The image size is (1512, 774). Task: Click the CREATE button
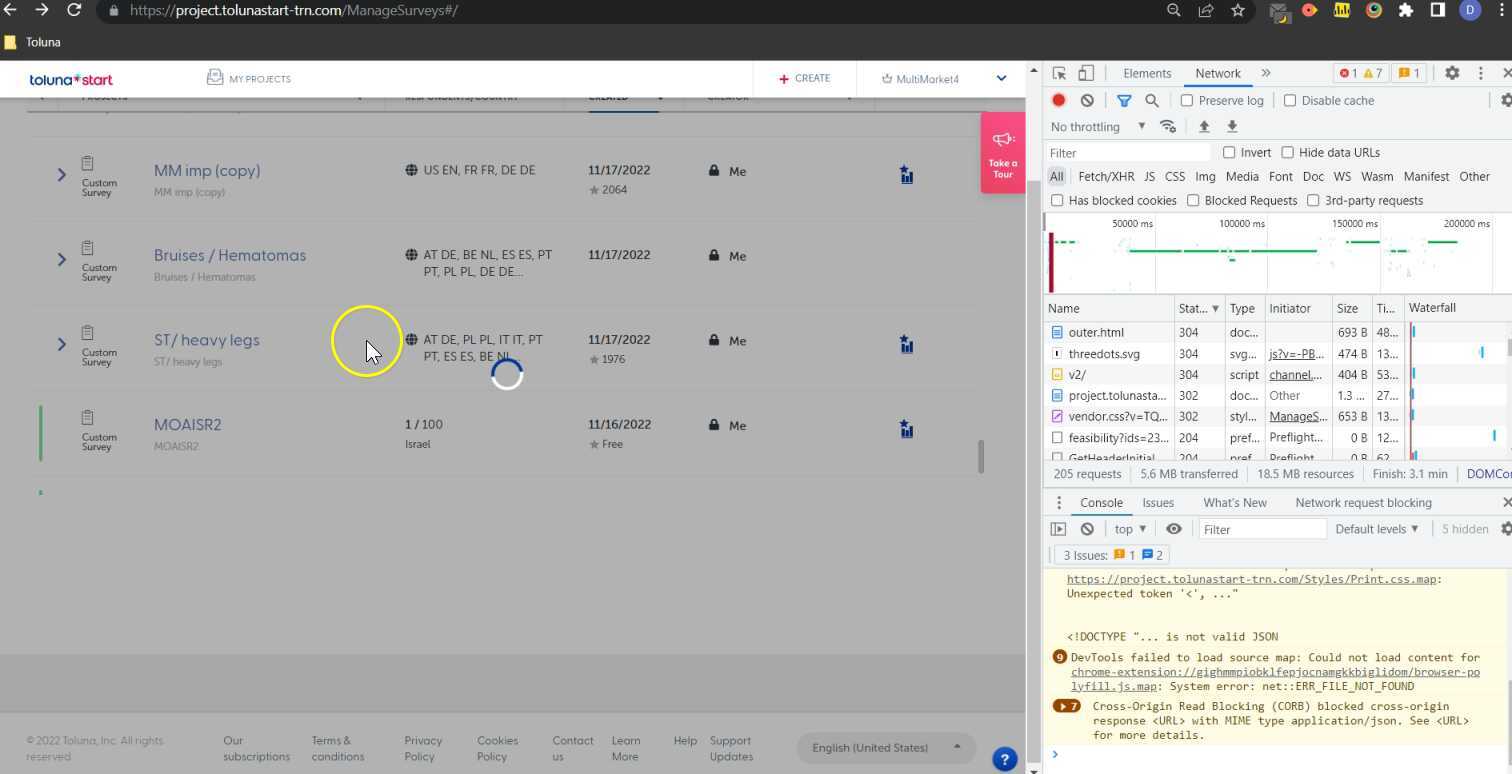tap(803, 78)
